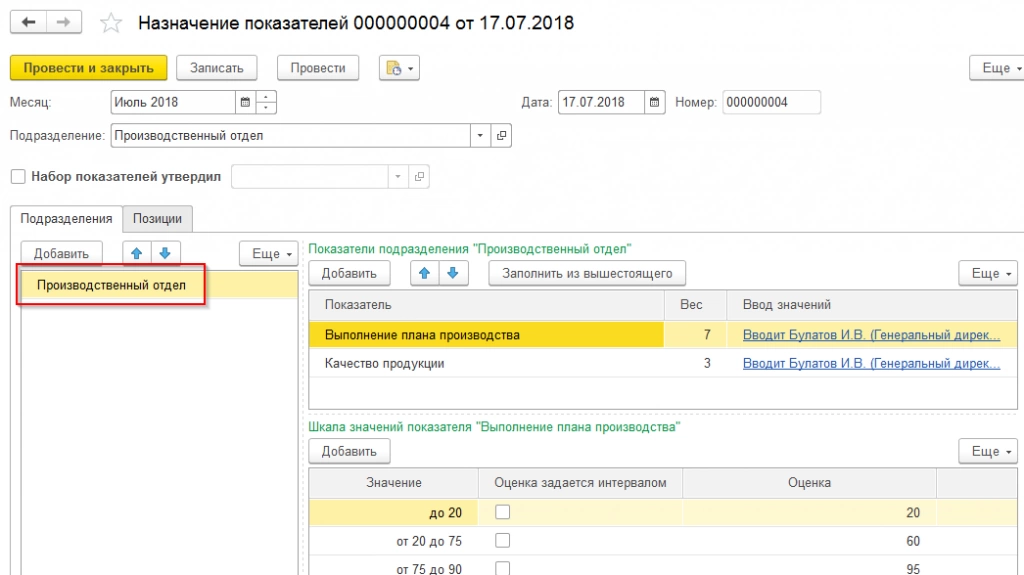Click Оценка задается интервалом column header
Viewport: 1024px width, 575px height.
tap(580, 483)
